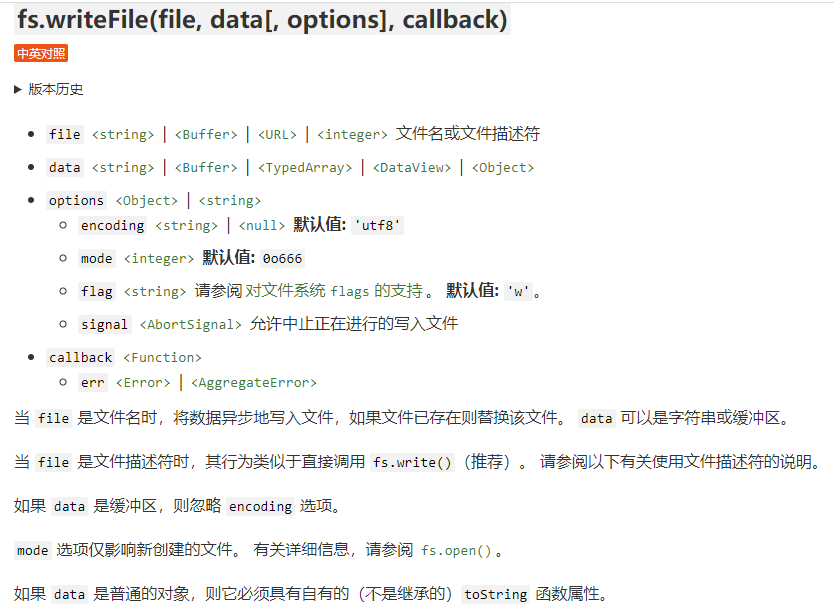Open the <TypedArray> type link
The height and width of the screenshot is (615, 834).
pos(305,168)
